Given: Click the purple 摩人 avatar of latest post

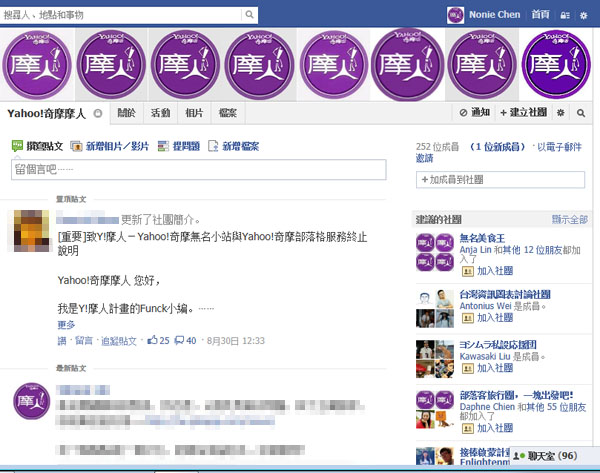Looking at the screenshot, I should coord(32,401).
